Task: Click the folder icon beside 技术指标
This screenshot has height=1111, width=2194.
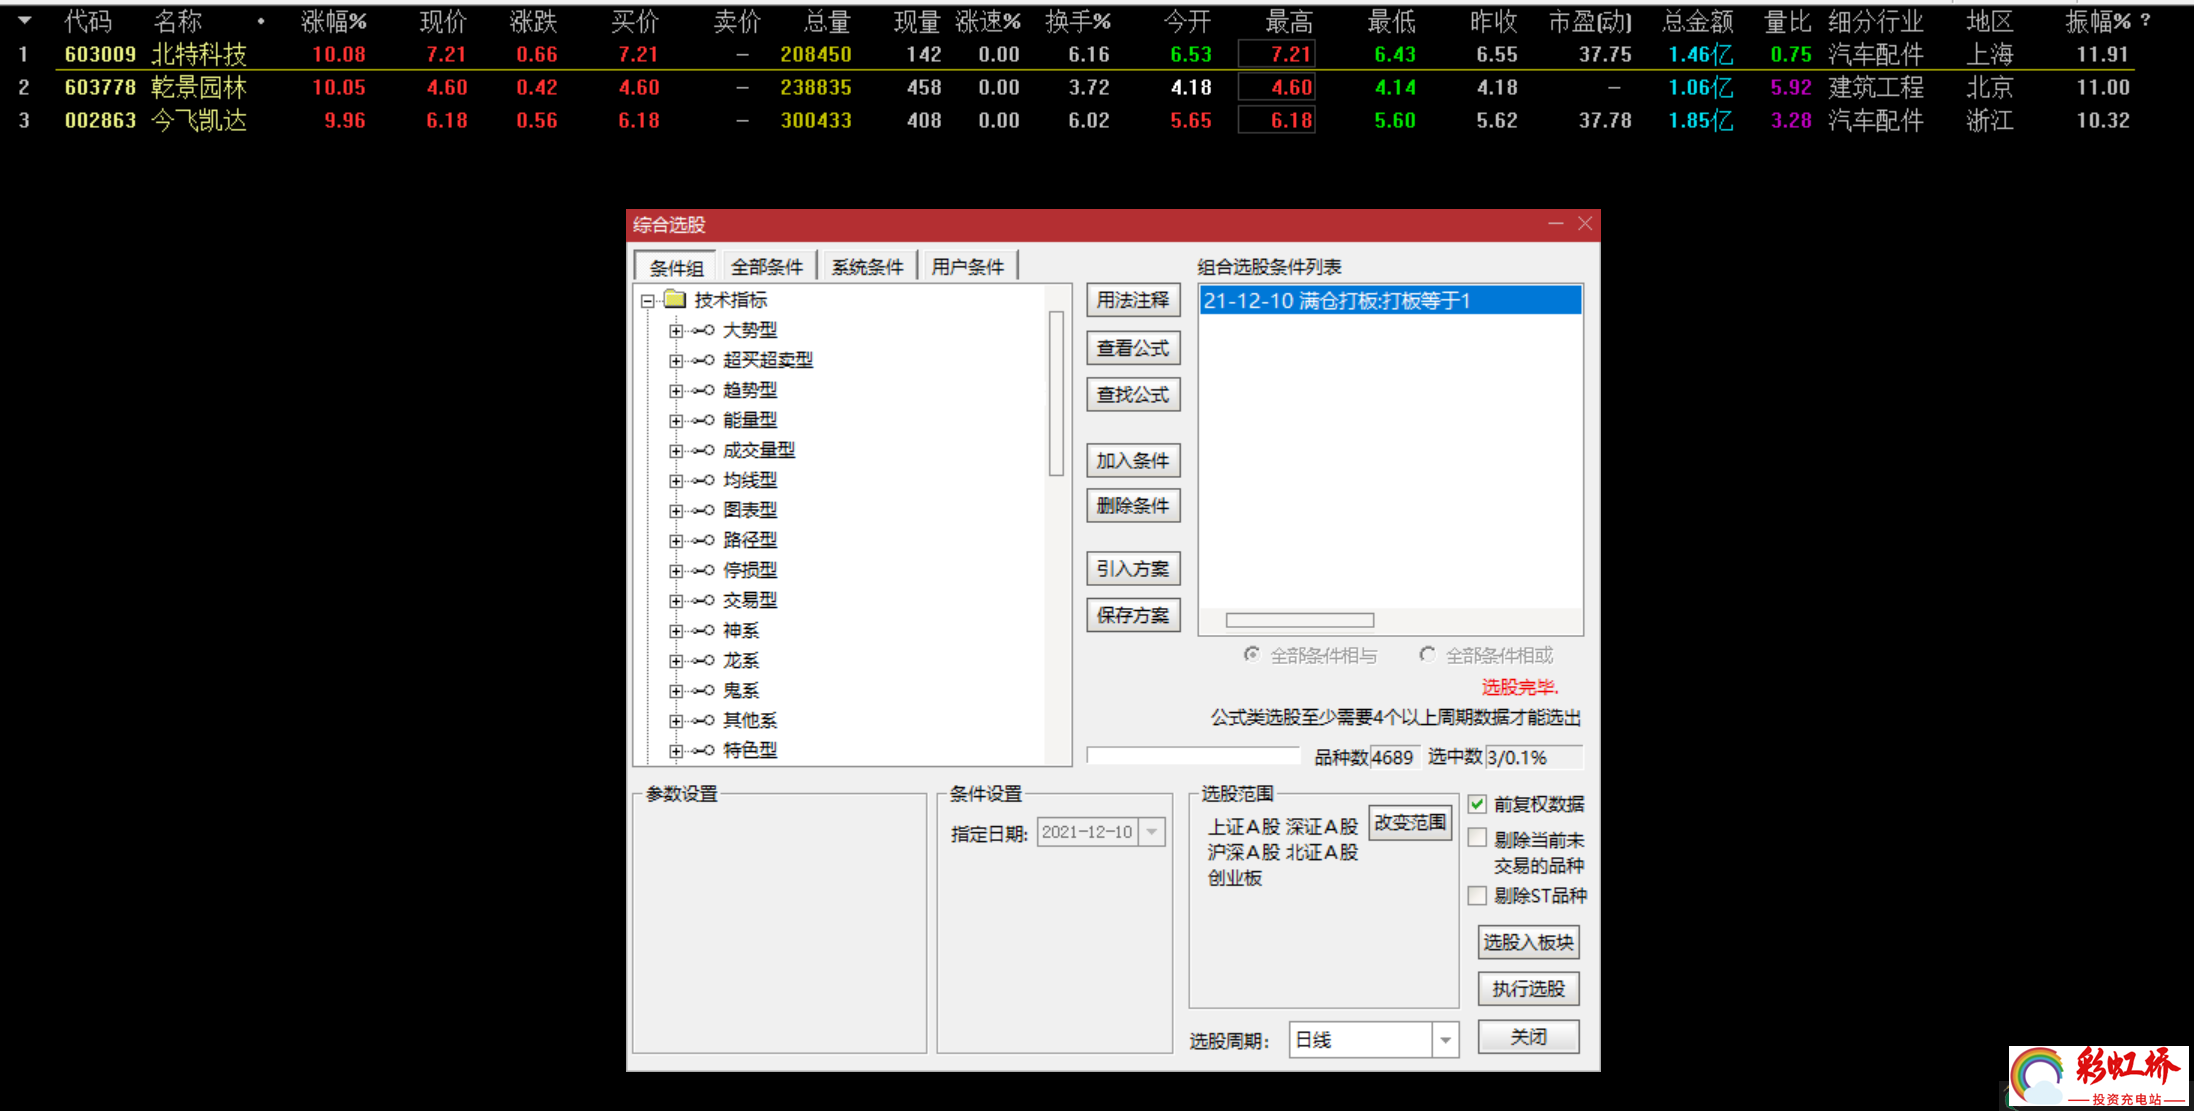Action: coord(676,299)
